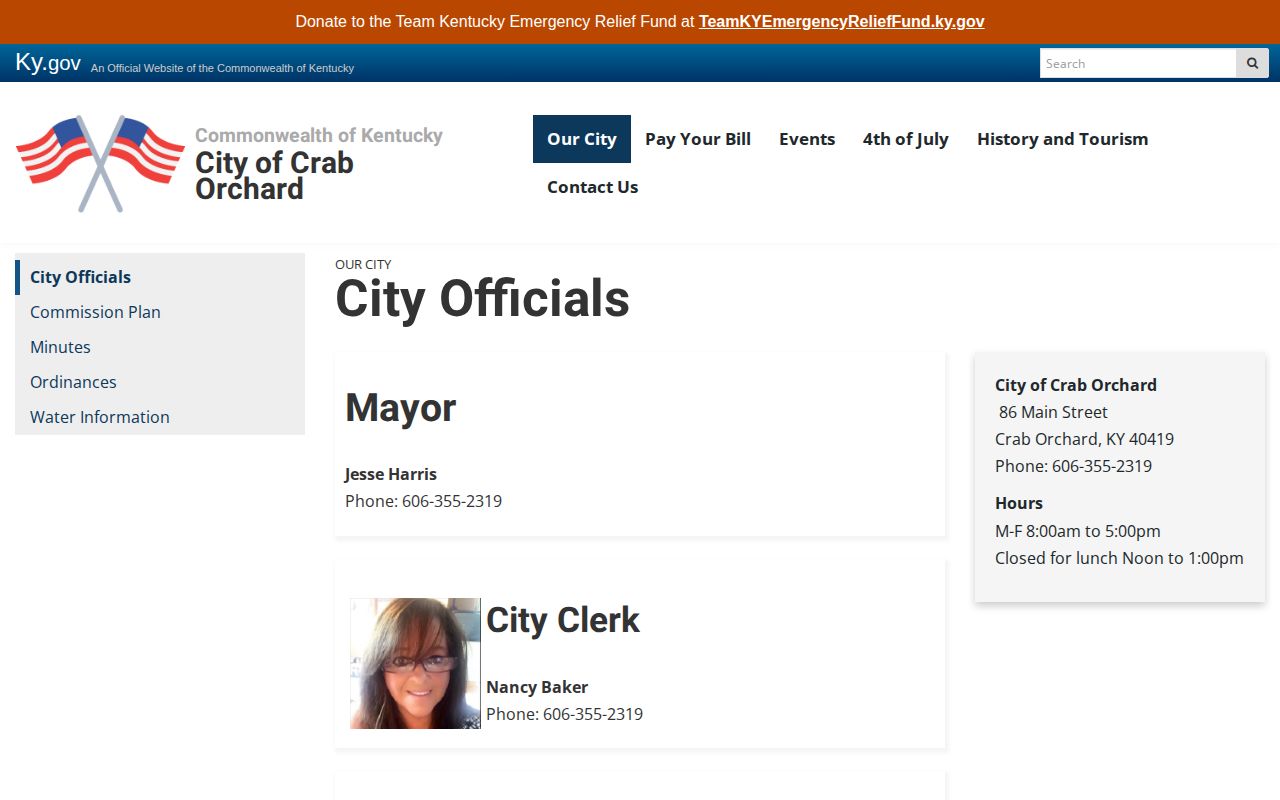The height and width of the screenshot is (800, 1280).
Task: Click the Crab Orchard, KY 40419 line
Action: 1084,439
